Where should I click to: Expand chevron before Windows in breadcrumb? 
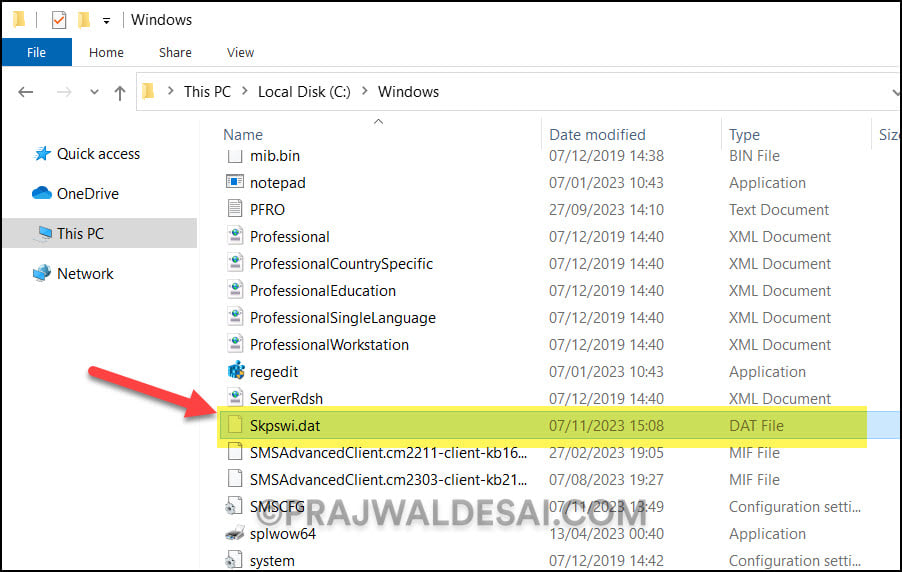[x=364, y=91]
